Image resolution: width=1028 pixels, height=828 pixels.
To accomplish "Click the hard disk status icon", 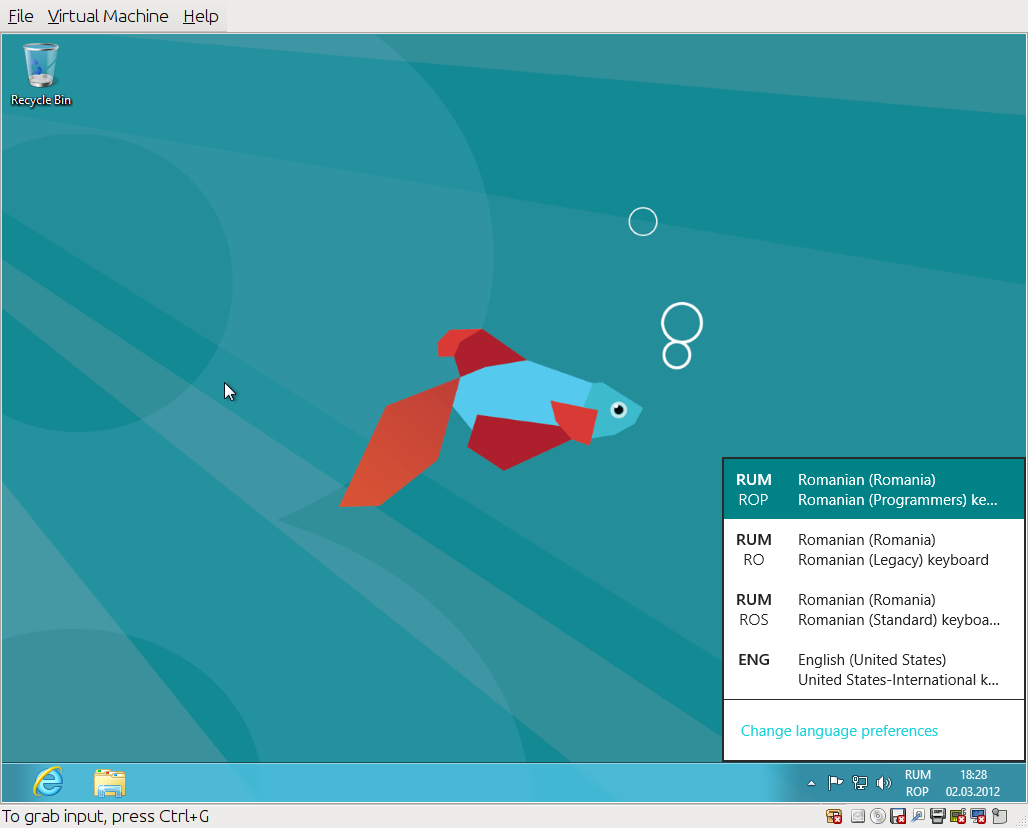I will (x=858, y=816).
